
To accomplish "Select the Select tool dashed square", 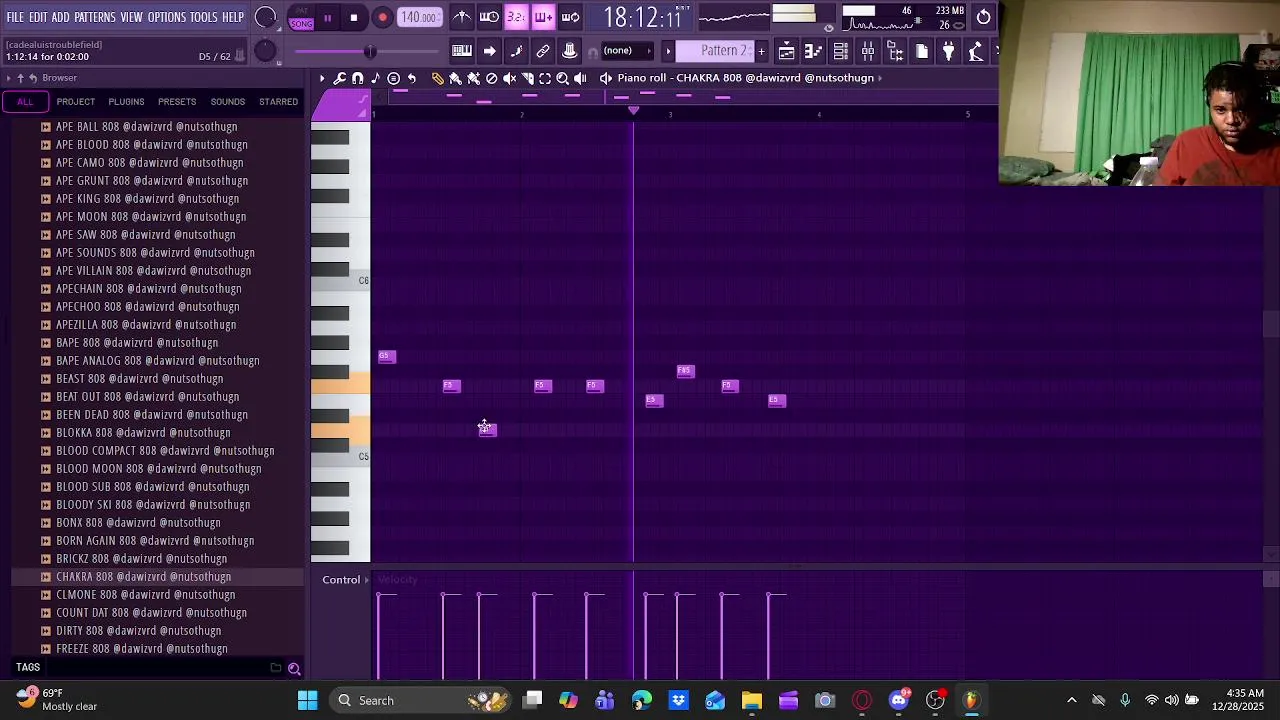I will [545, 78].
